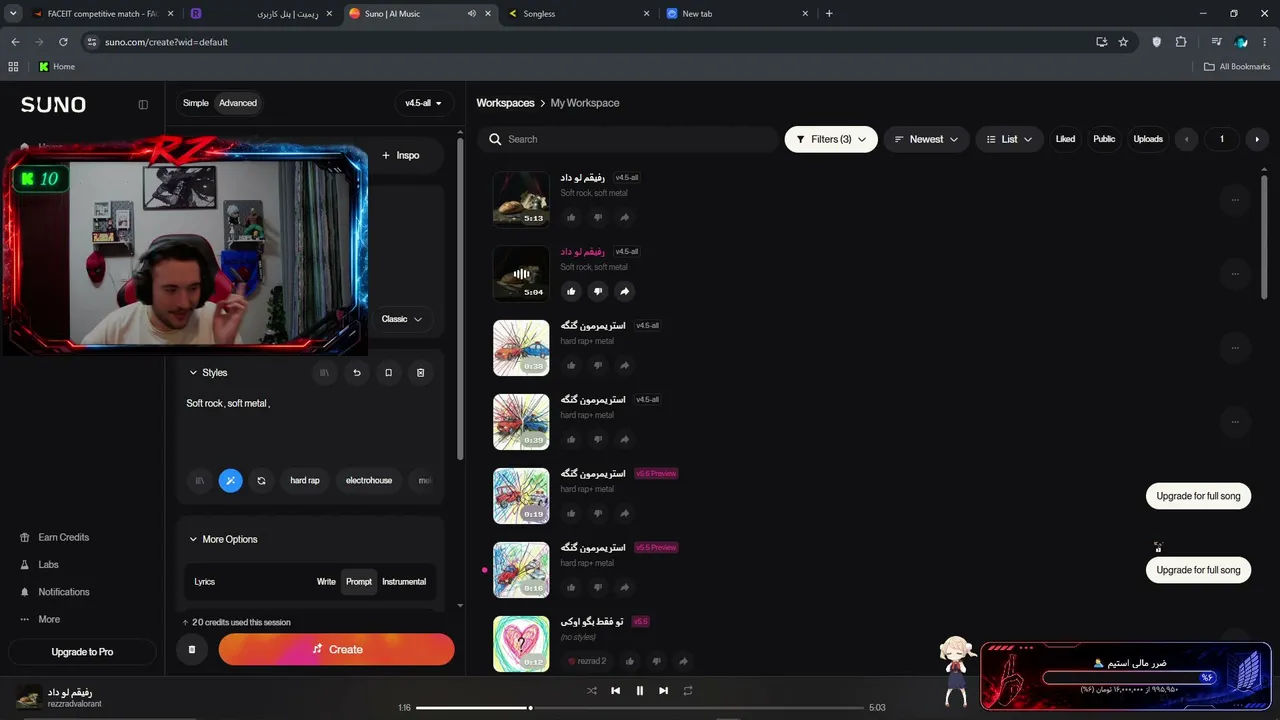Share the 0:39 hard rap+ metal song
Screen dimensions: 1280x720
[625, 439]
